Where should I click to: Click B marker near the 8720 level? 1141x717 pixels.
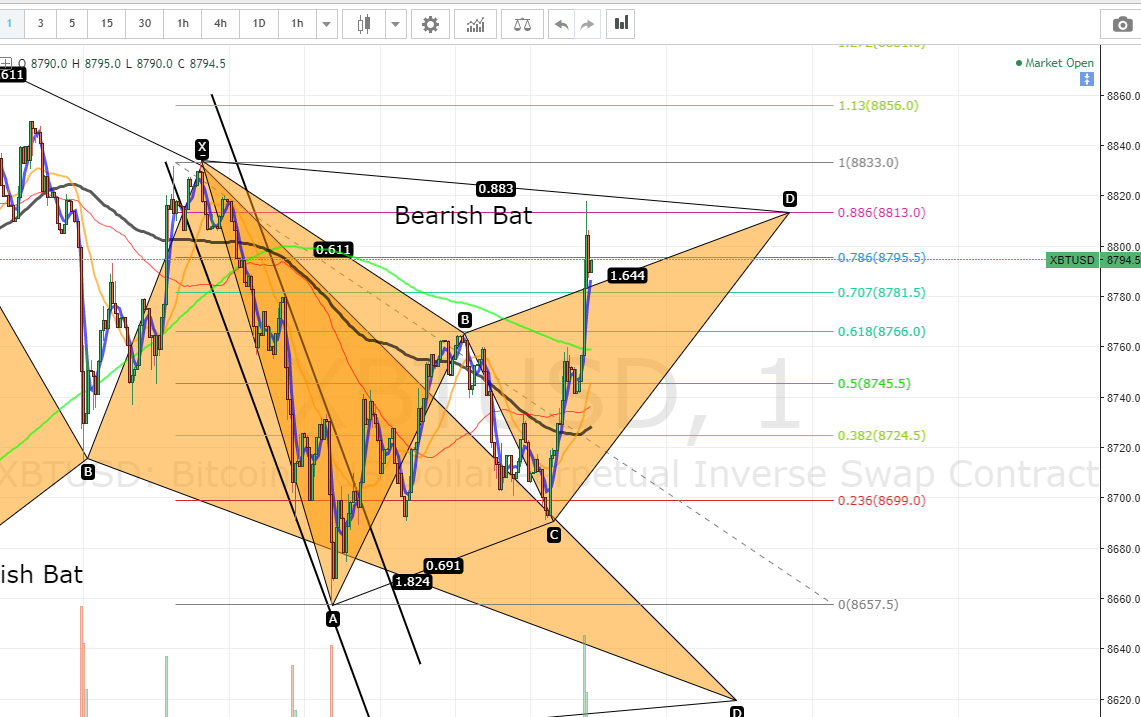pyautogui.click(x=88, y=472)
